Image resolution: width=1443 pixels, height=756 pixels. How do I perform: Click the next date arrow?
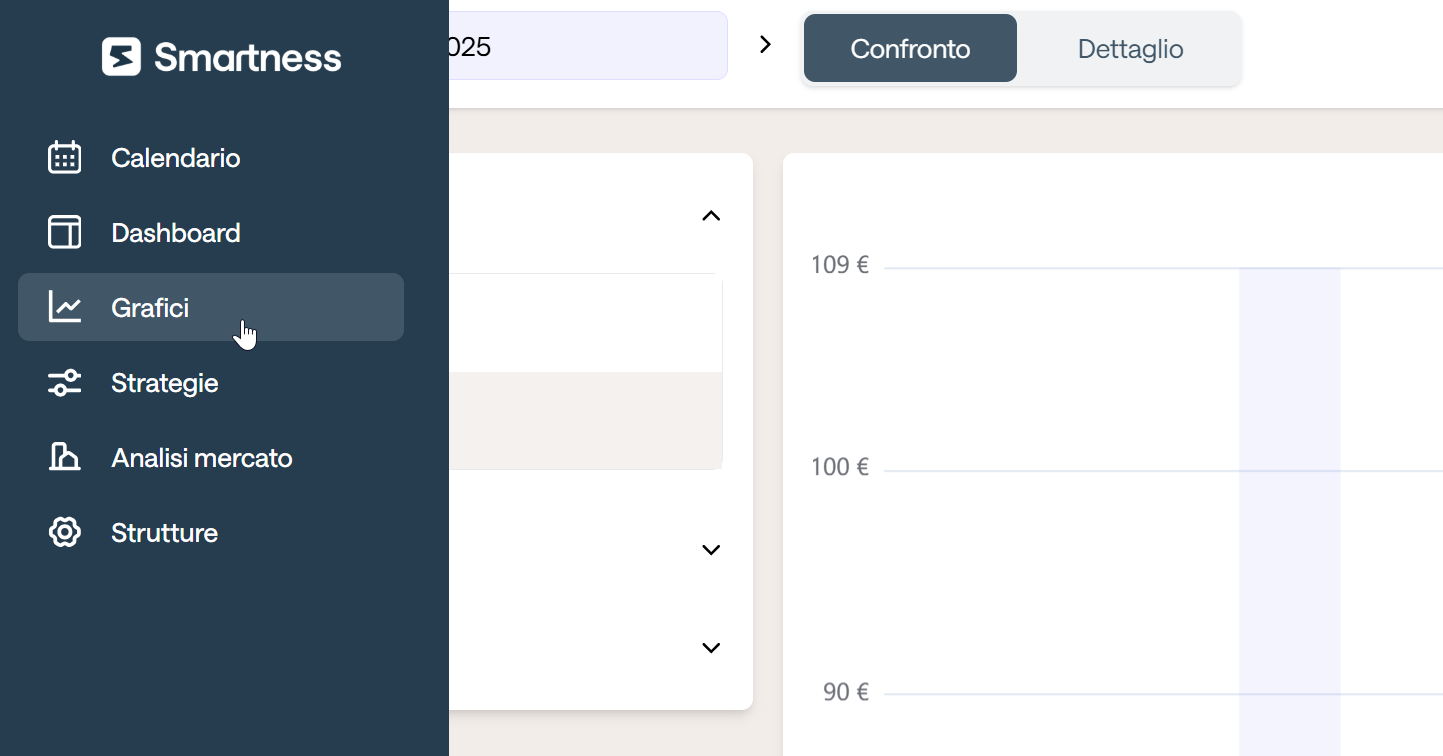(765, 44)
